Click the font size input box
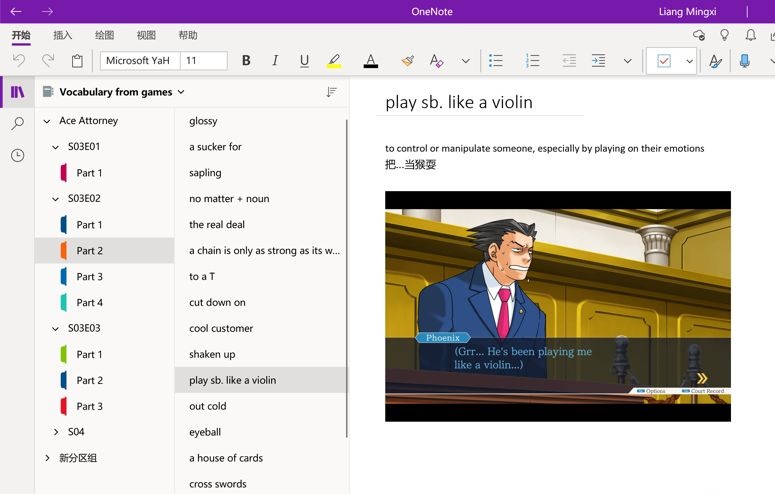Image resolution: width=775 pixels, height=494 pixels. 204,61
